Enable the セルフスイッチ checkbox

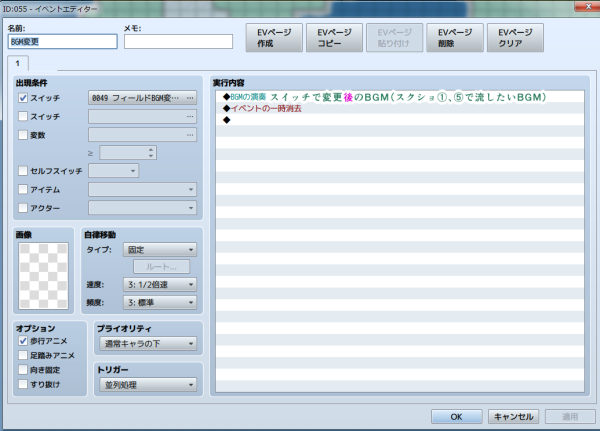point(23,171)
